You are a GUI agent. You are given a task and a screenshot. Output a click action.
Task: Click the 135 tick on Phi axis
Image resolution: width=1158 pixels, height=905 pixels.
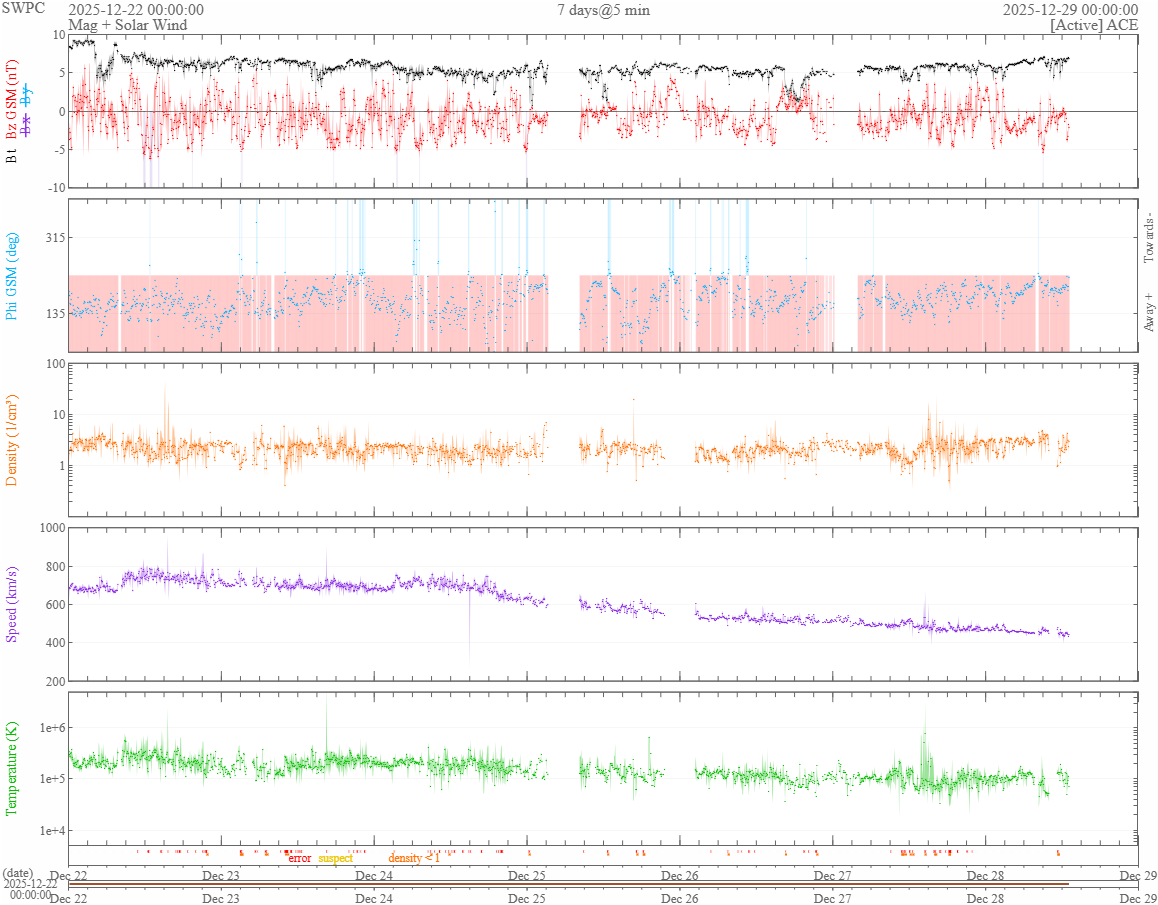[55, 313]
